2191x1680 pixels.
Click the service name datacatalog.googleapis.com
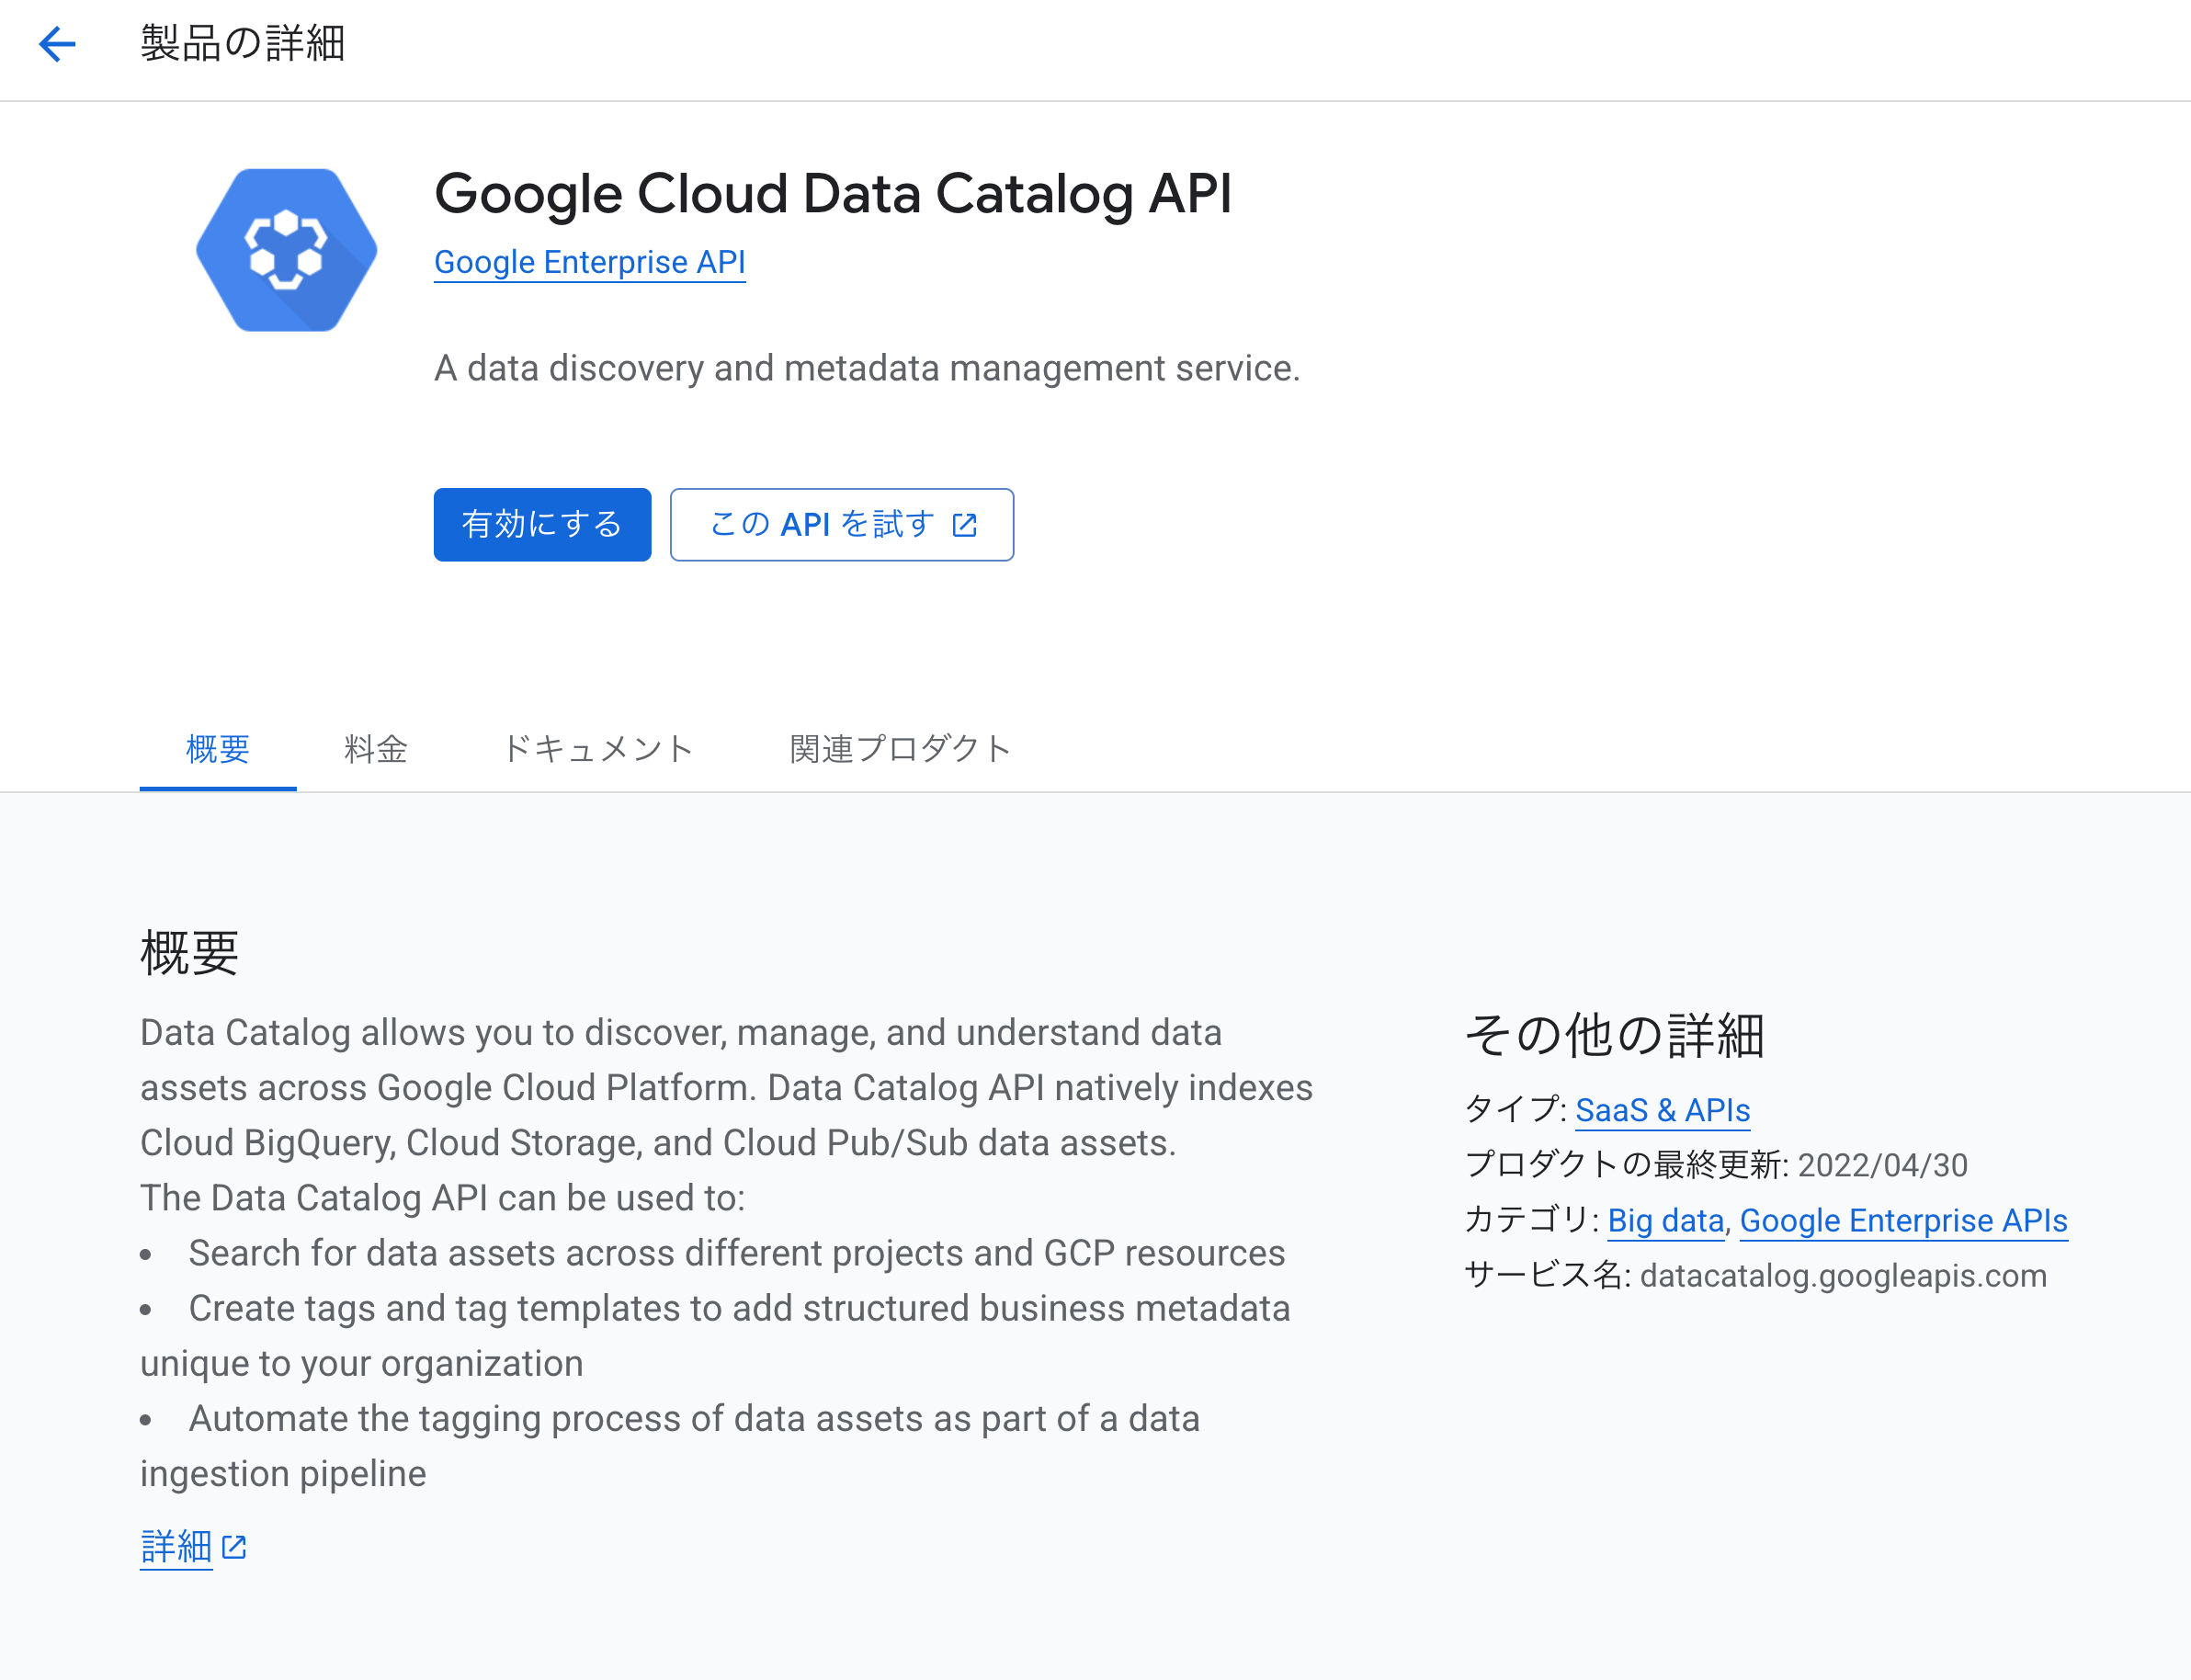[x=1843, y=1275]
